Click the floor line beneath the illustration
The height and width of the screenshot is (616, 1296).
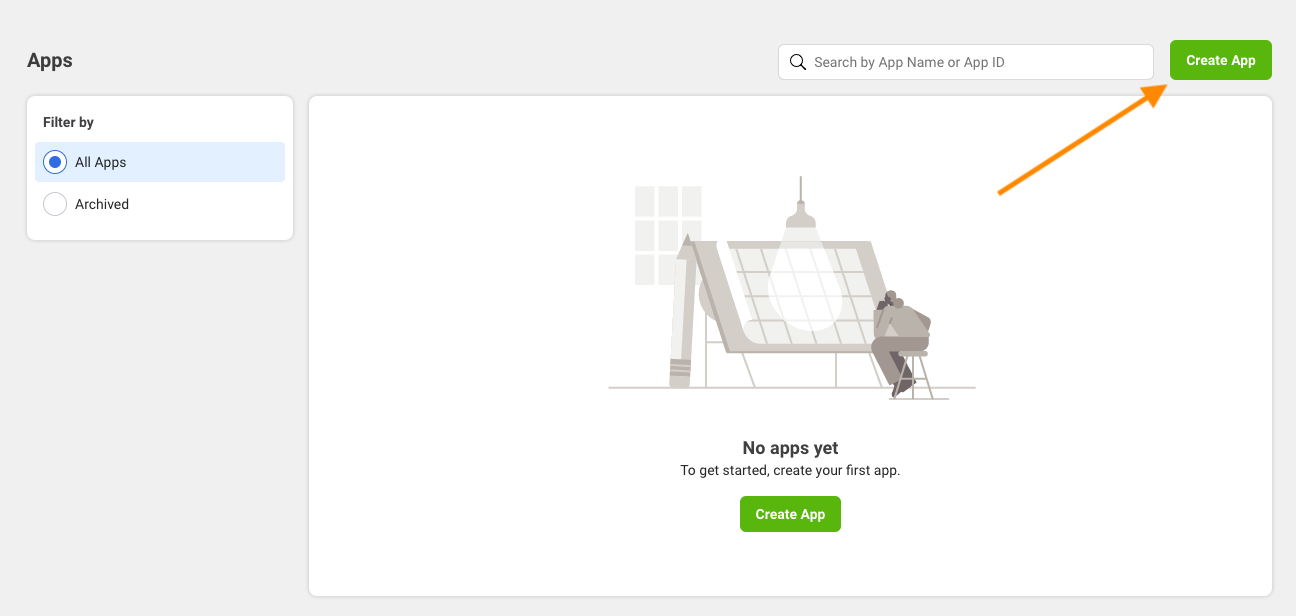point(792,388)
